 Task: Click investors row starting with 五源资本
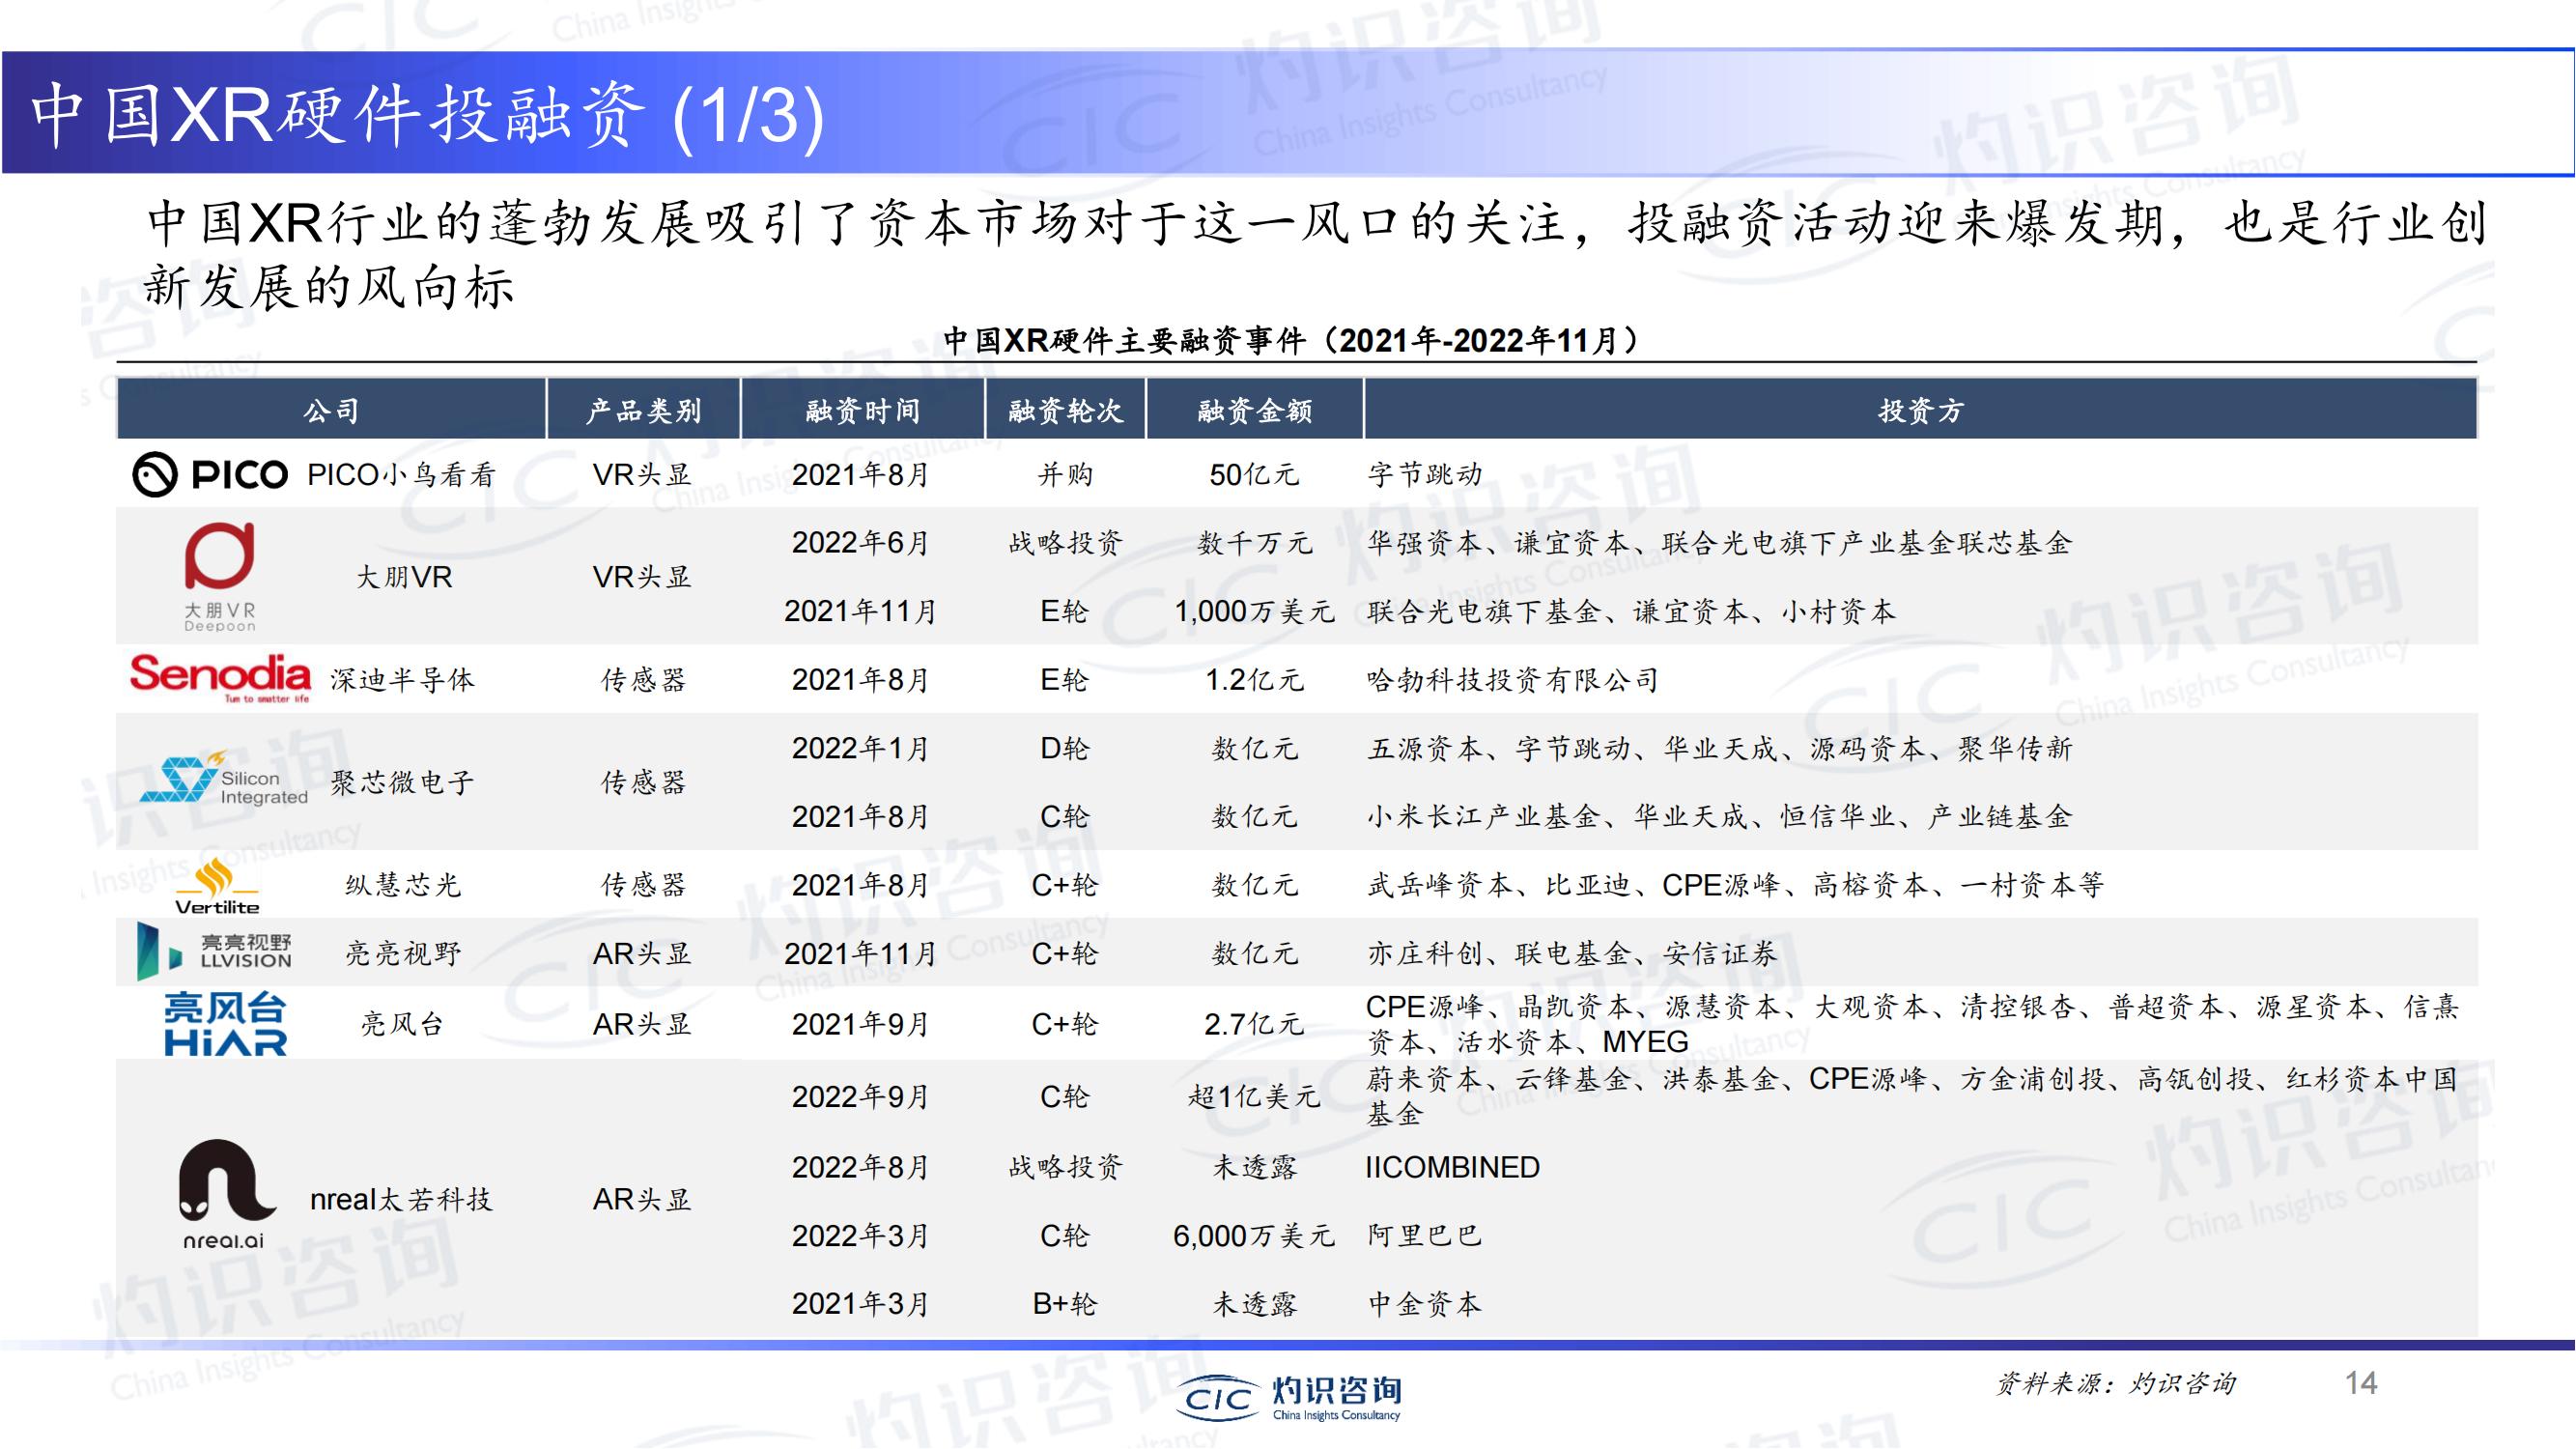[1720, 748]
